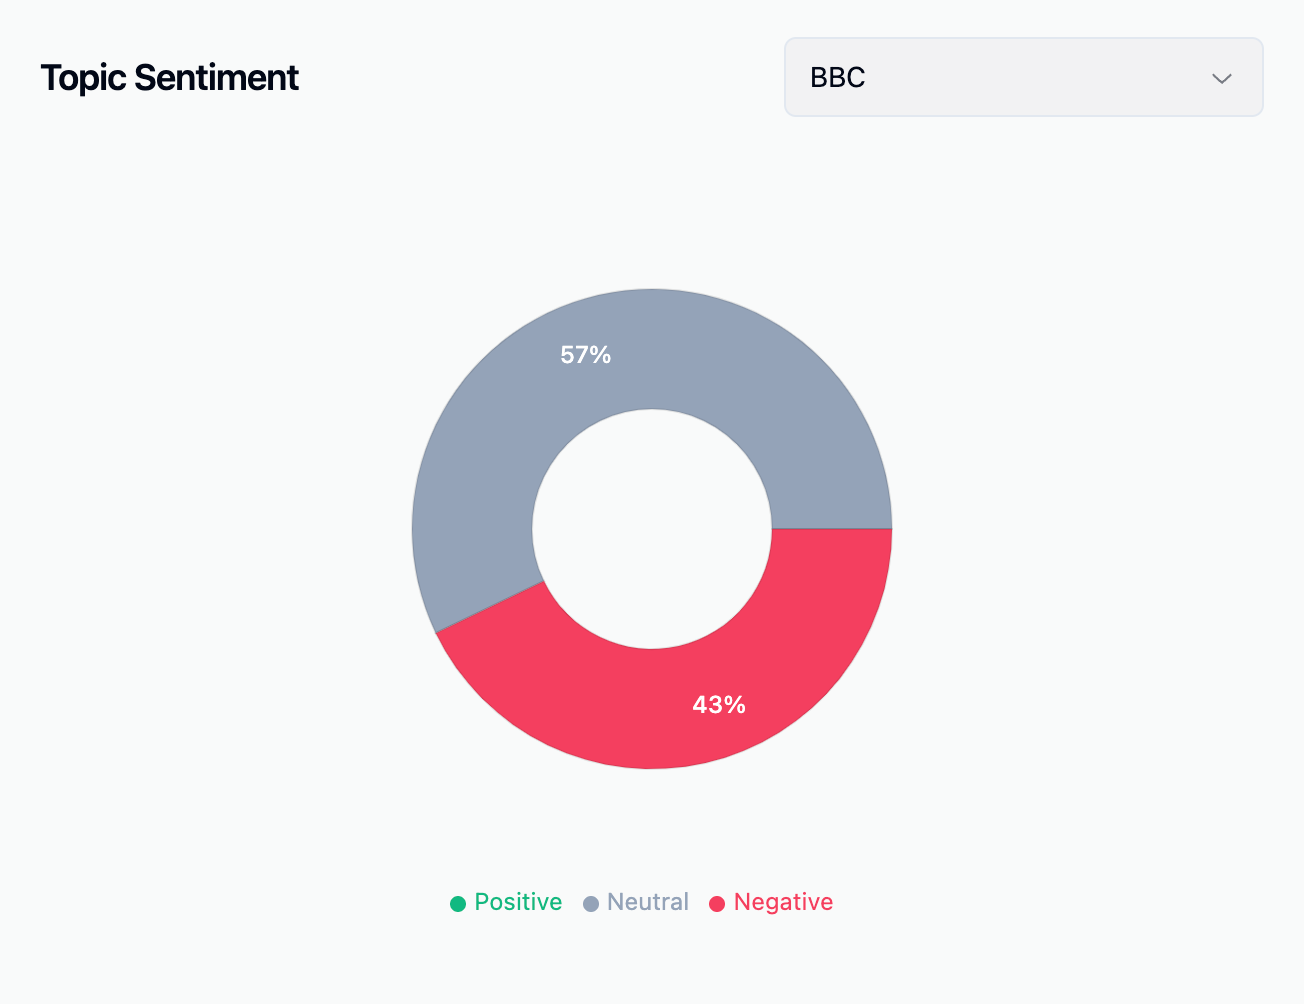Image resolution: width=1304 pixels, height=1004 pixels.
Task: Click the lower-left Neutral and Negative boundary line
Action: (x=490, y=607)
